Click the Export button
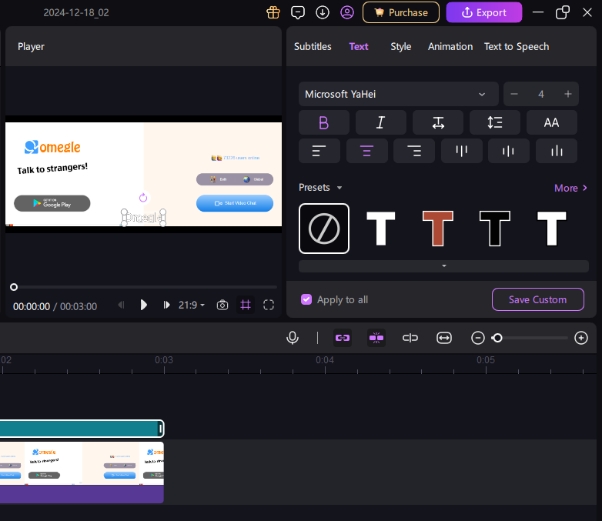The height and width of the screenshot is (522, 602). coord(484,13)
